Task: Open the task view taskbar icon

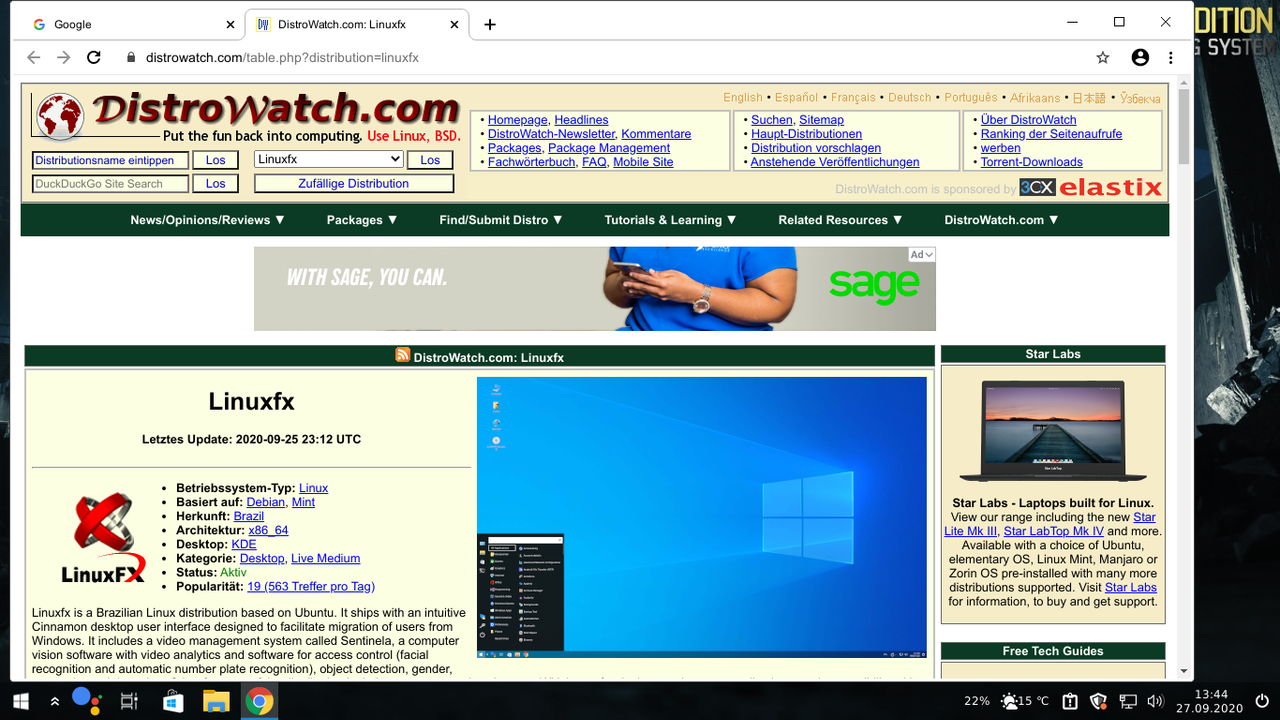Action: pyautogui.click(x=129, y=701)
